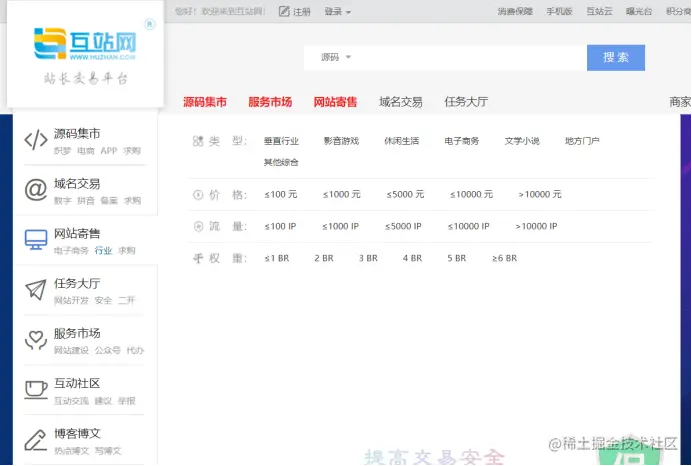
Task: Click 织梦 under sidebar 源码集市
Action: pos(62,151)
